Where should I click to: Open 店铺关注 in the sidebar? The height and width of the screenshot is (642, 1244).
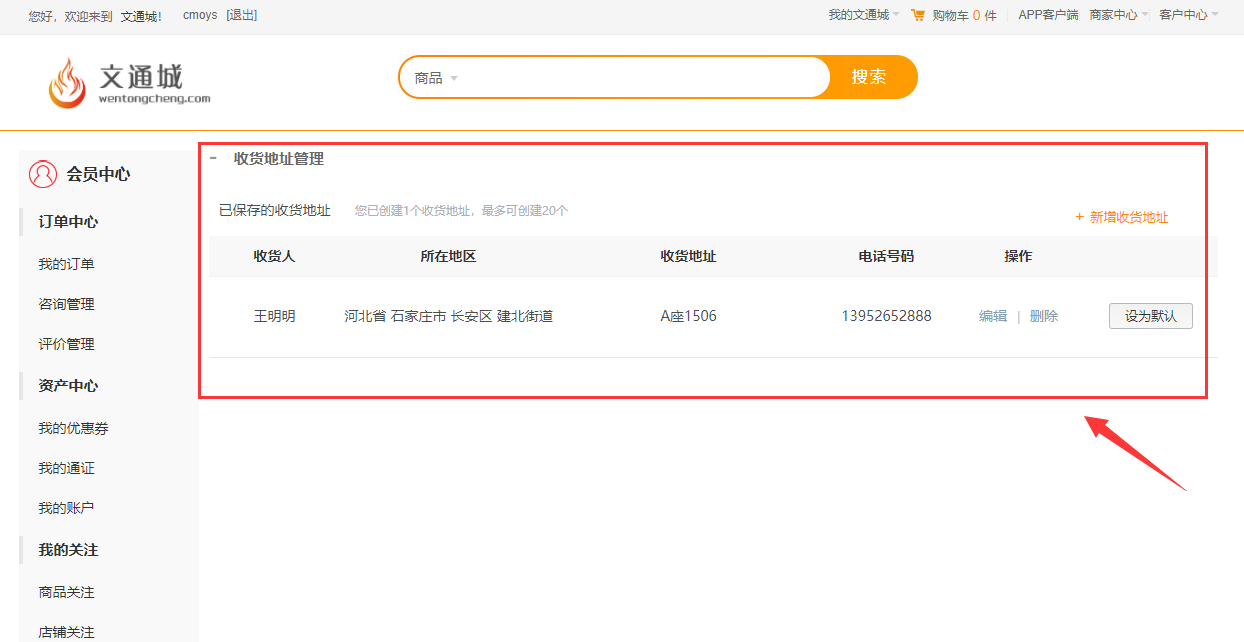tap(66, 632)
